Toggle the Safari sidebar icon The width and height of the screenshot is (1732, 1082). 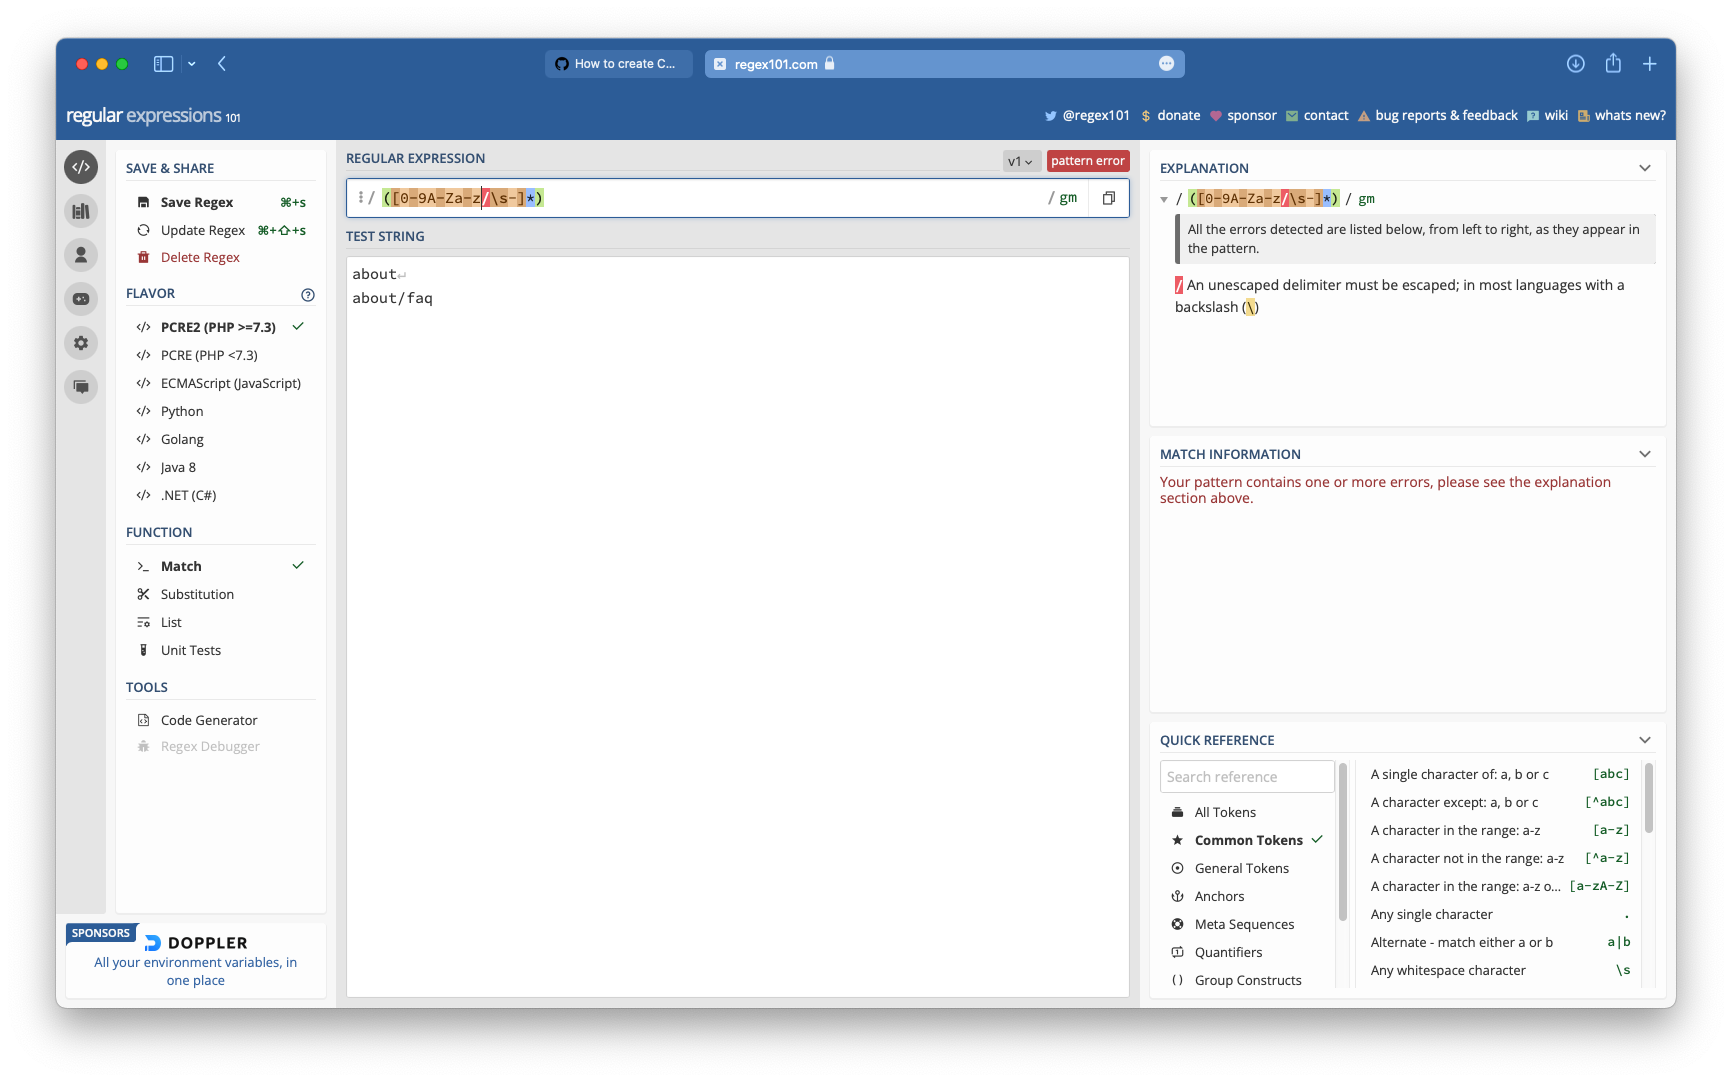164,64
